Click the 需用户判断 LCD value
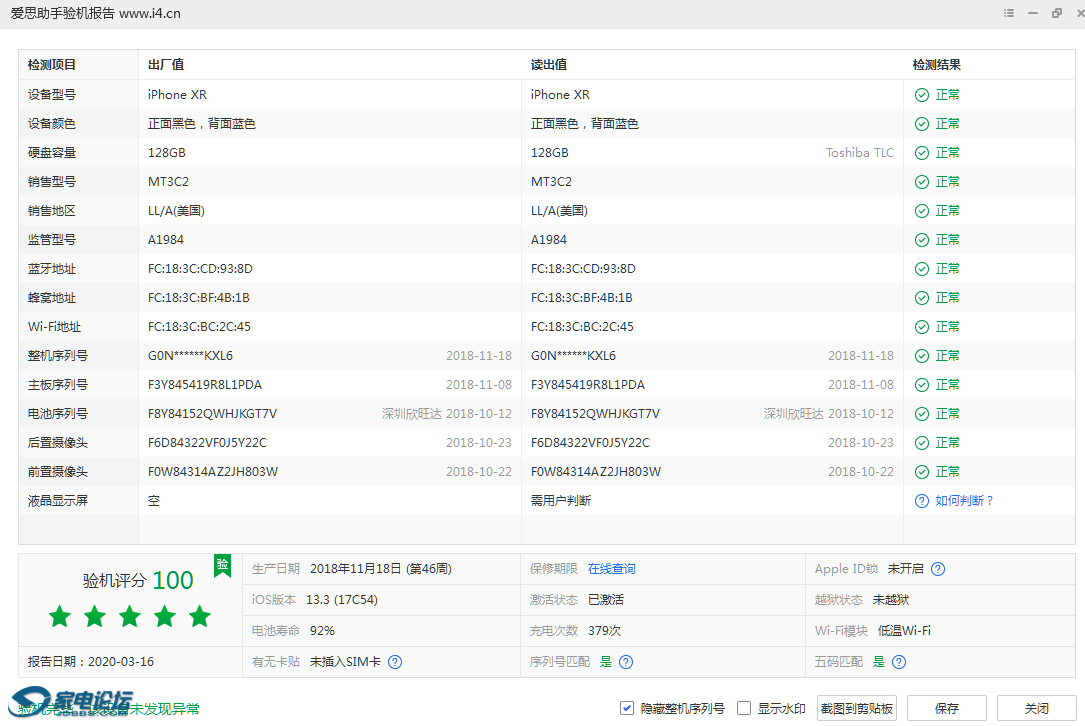Viewport: 1085px width, 726px height. click(x=560, y=501)
